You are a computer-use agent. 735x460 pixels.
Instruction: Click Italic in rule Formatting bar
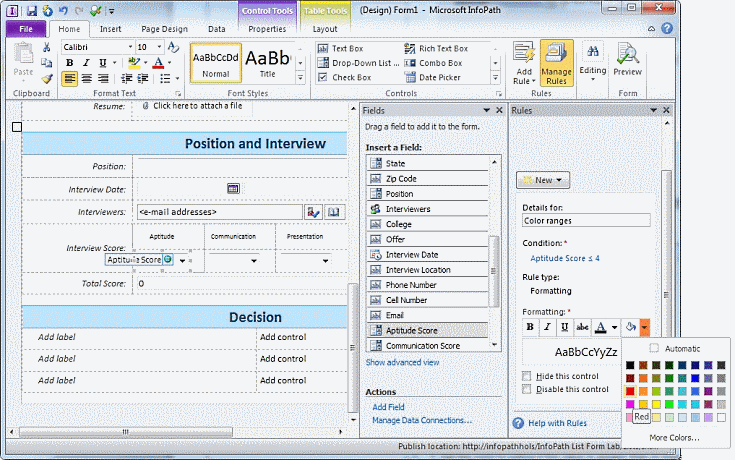point(547,327)
